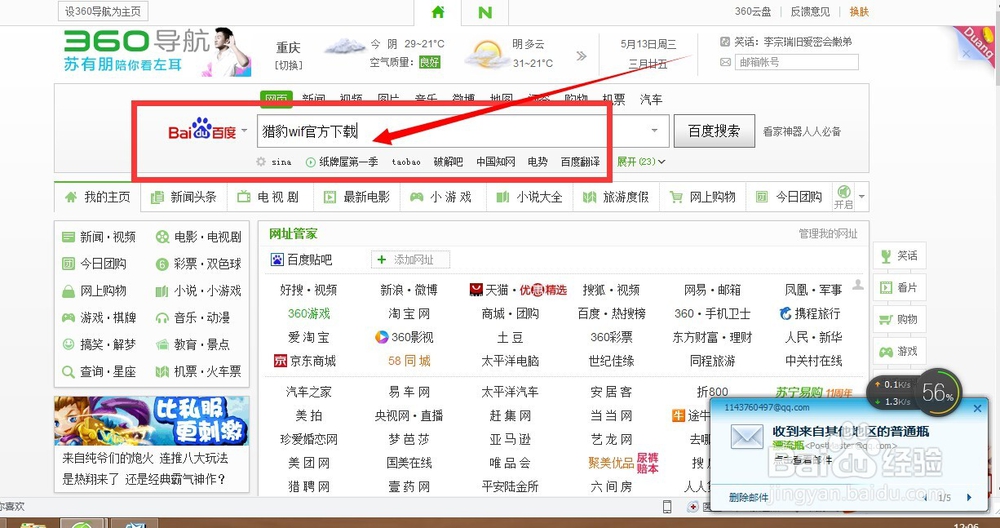The width and height of the screenshot is (1000, 528).
Task: Toggle the 开启 speaker icon
Action: pos(843,196)
